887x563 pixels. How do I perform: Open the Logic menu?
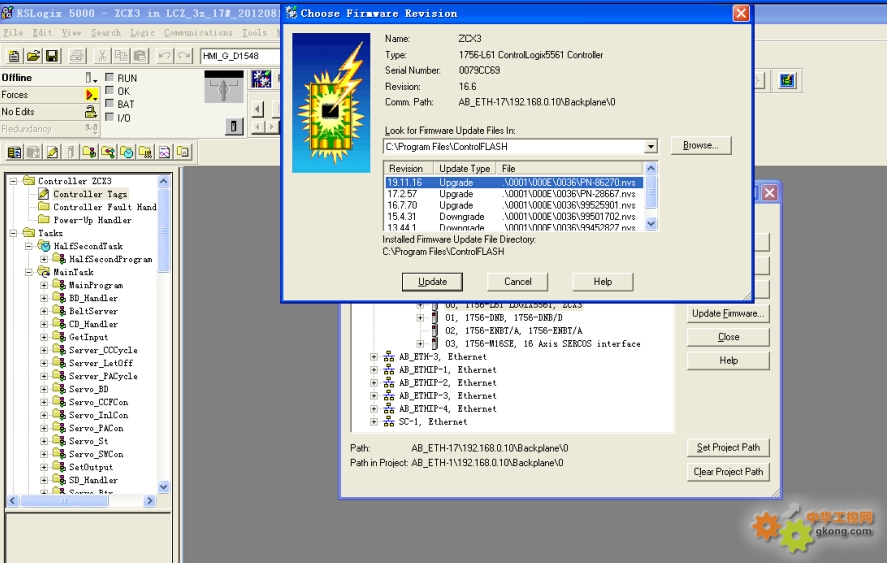(x=142, y=33)
